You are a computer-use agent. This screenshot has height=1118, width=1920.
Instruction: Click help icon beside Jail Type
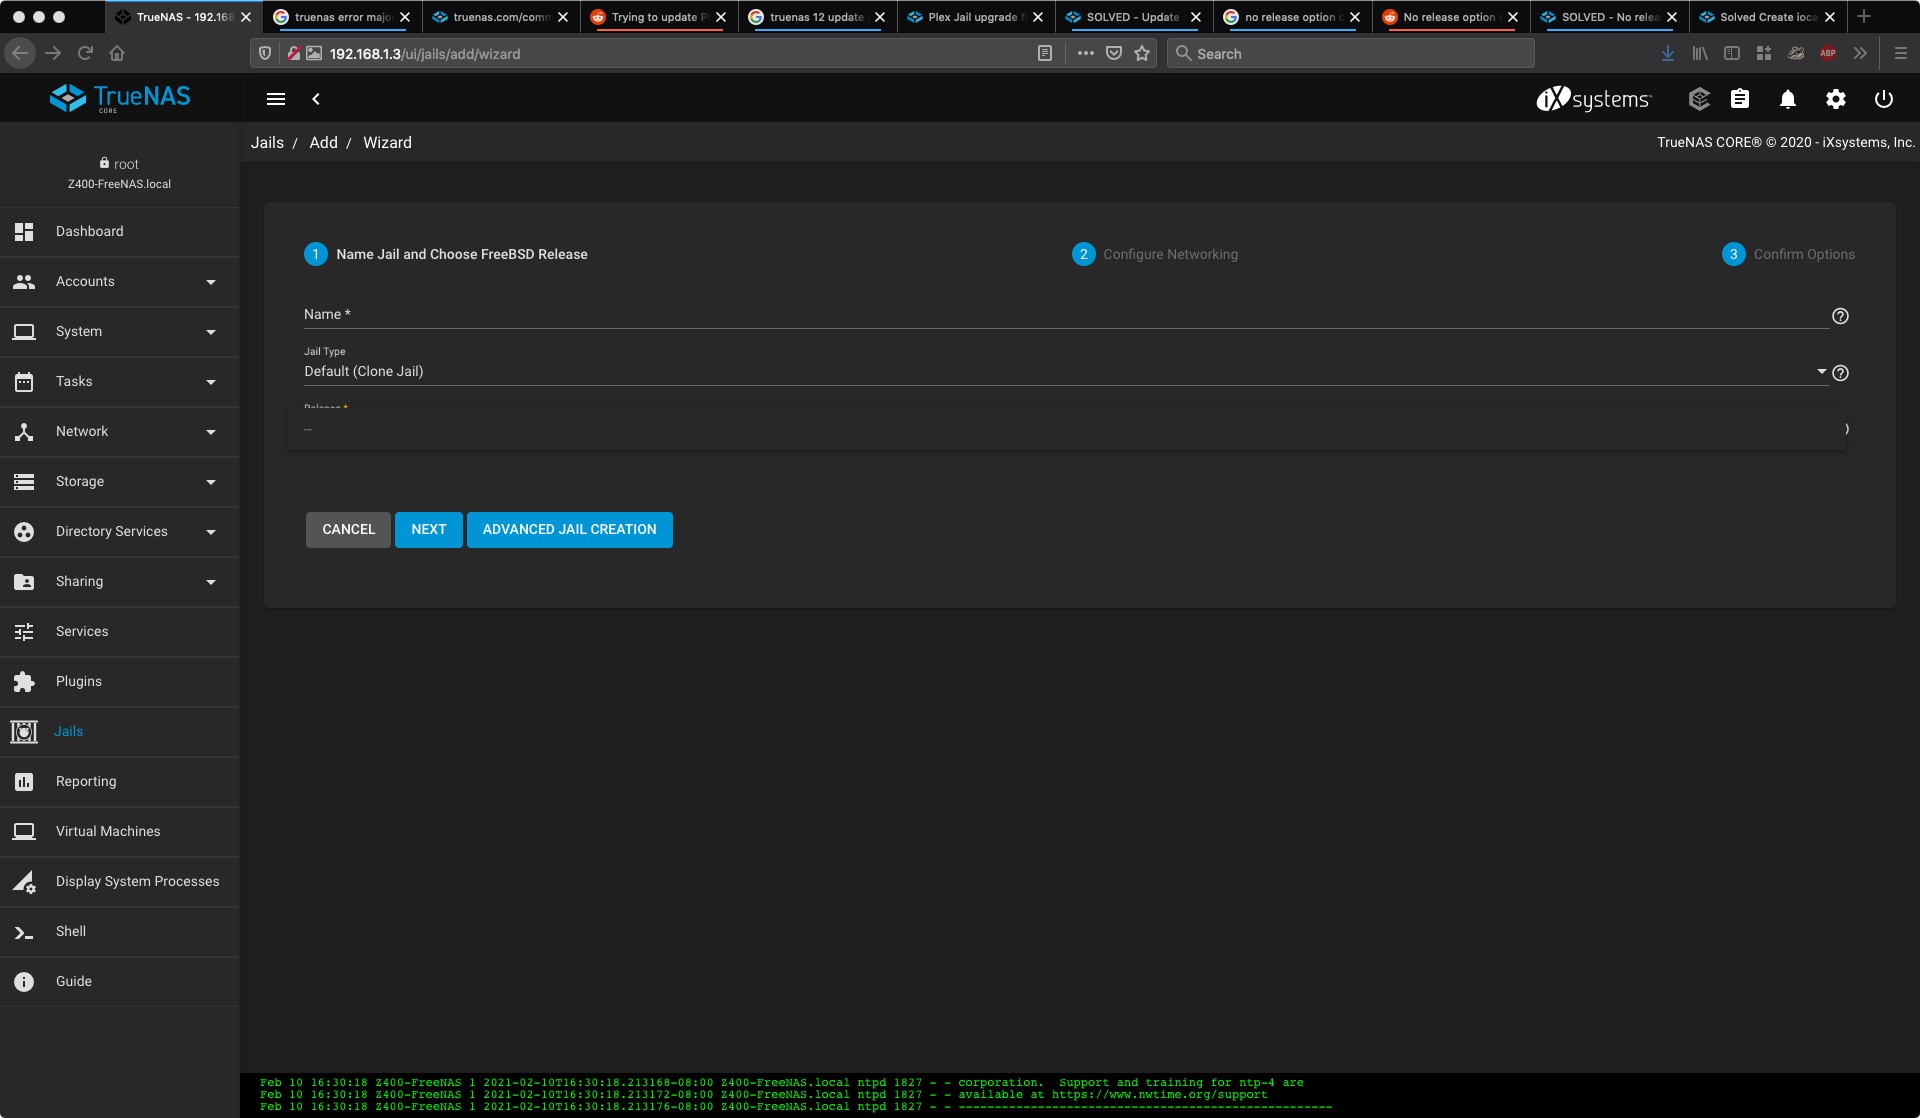pos(1840,373)
